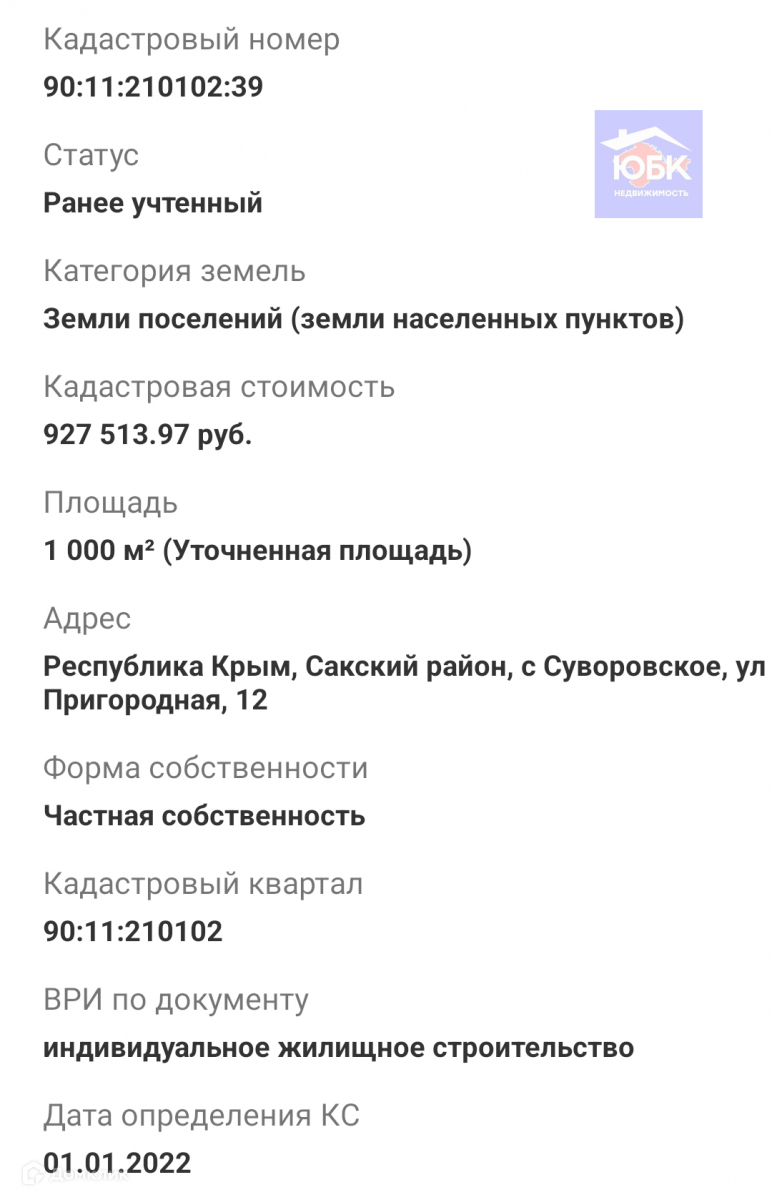Select the Земли поселений category text
The image size is (772, 1200).
[x=364, y=319]
